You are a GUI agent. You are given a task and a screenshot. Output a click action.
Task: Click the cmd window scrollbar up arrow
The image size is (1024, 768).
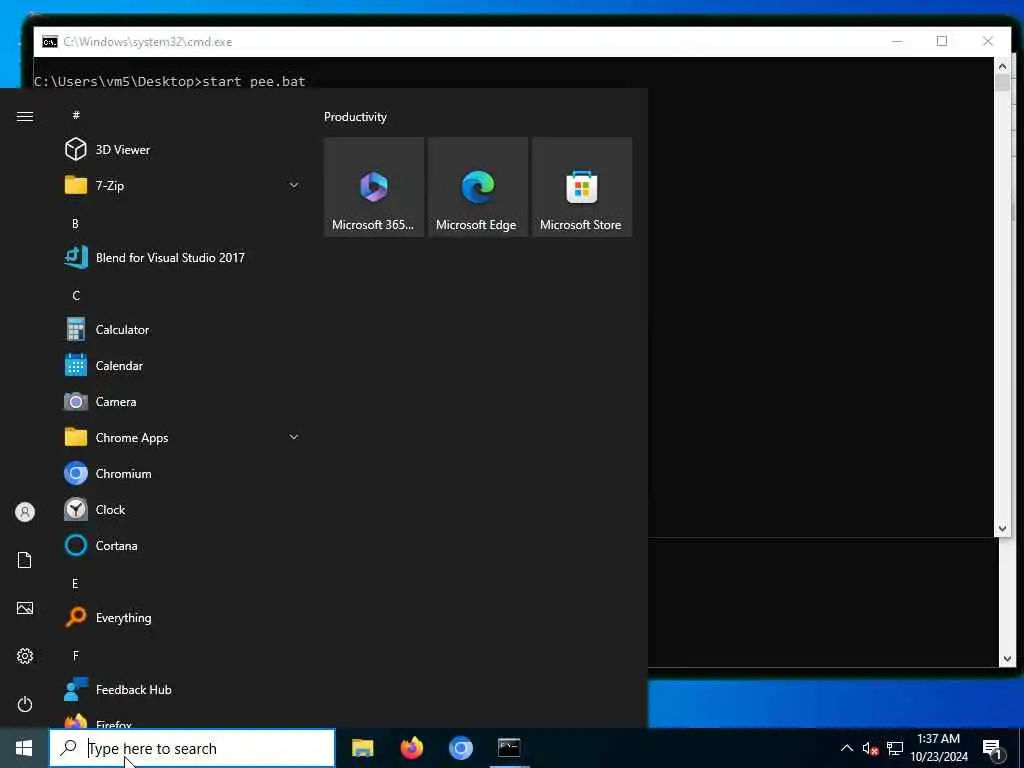coord(1002,65)
